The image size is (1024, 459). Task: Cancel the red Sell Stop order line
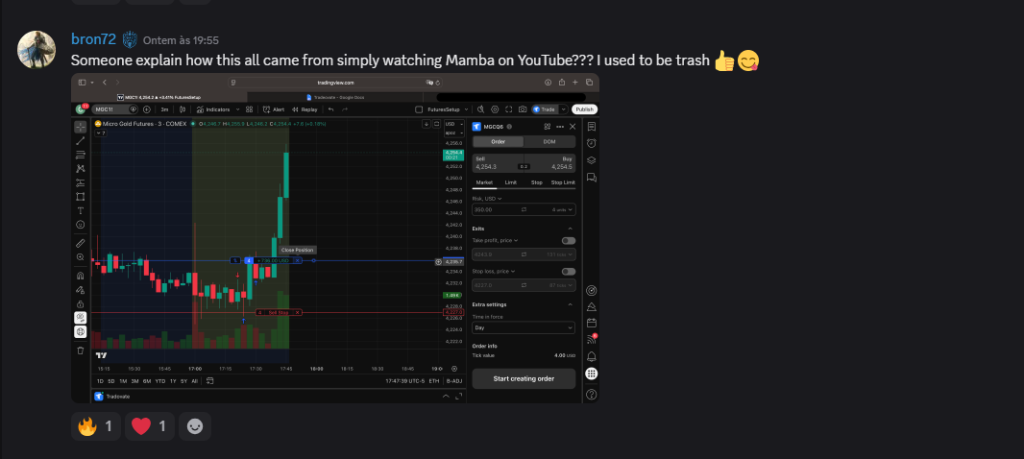[x=298, y=313]
